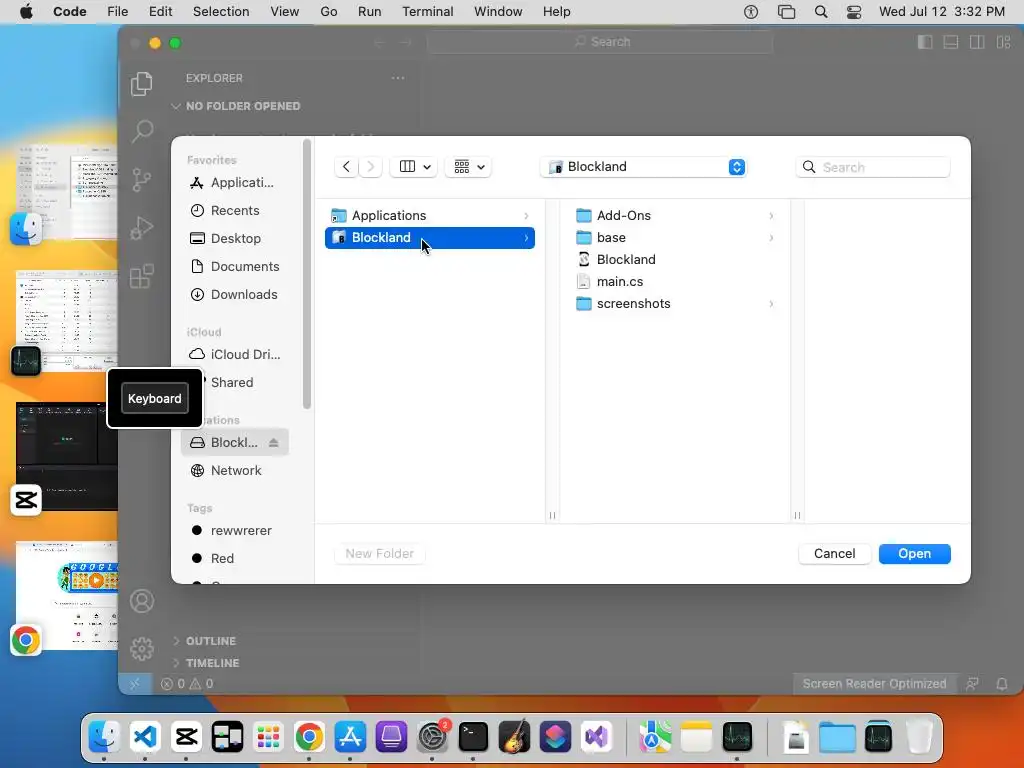Open CapCut from the Dock
This screenshot has height=768, width=1024.
coord(186,737)
